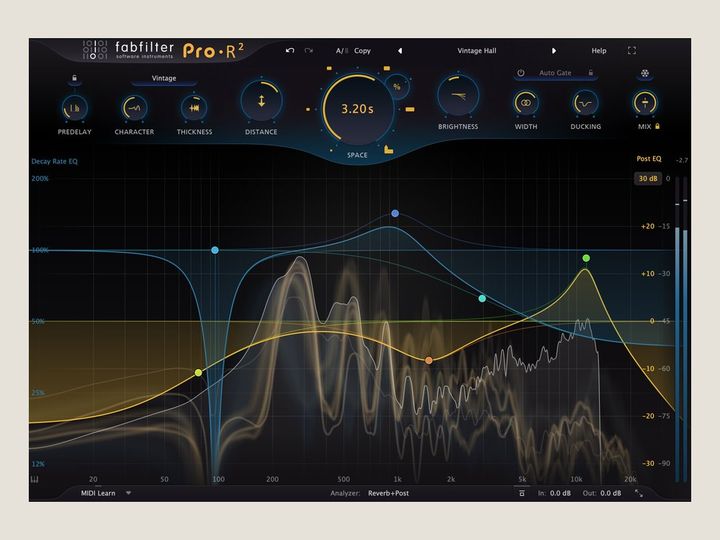Image resolution: width=720 pixels, height=540 pixels.
Task: Toggle the Auto Gate lock icon
Action: (x=591, y=73)
